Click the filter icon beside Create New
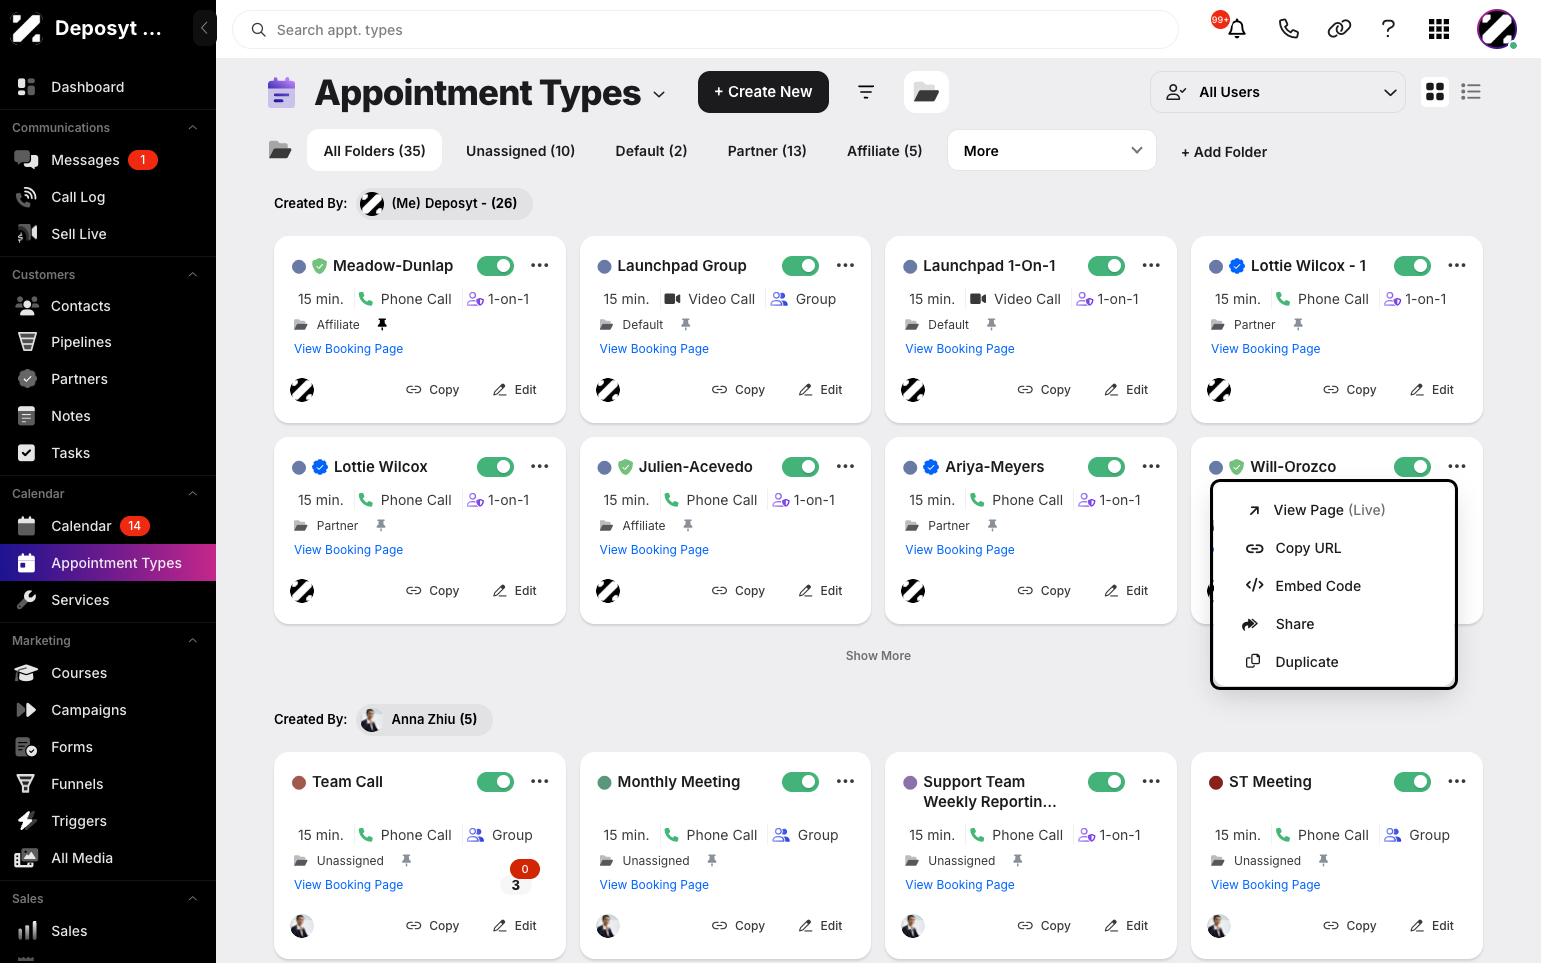 (x=866, y=92)
